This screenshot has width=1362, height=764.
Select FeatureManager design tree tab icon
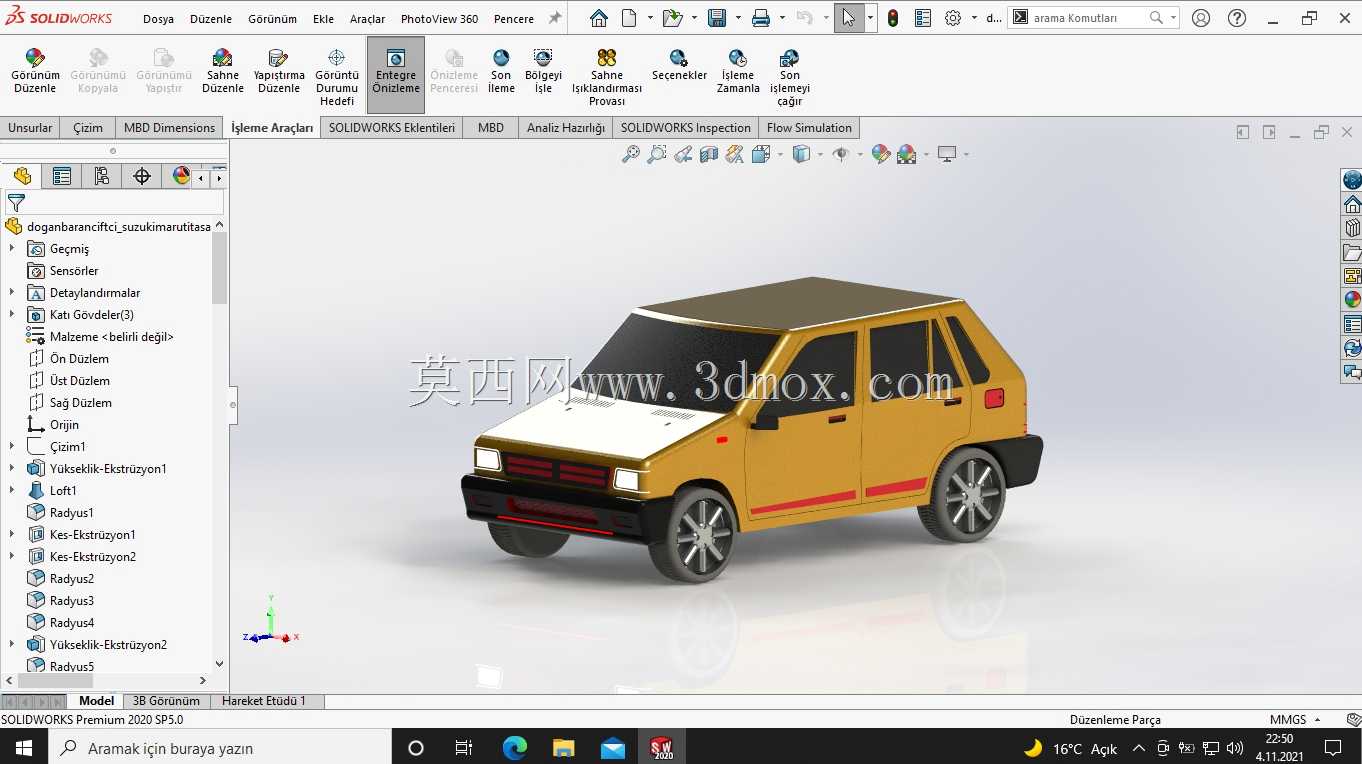22,176
